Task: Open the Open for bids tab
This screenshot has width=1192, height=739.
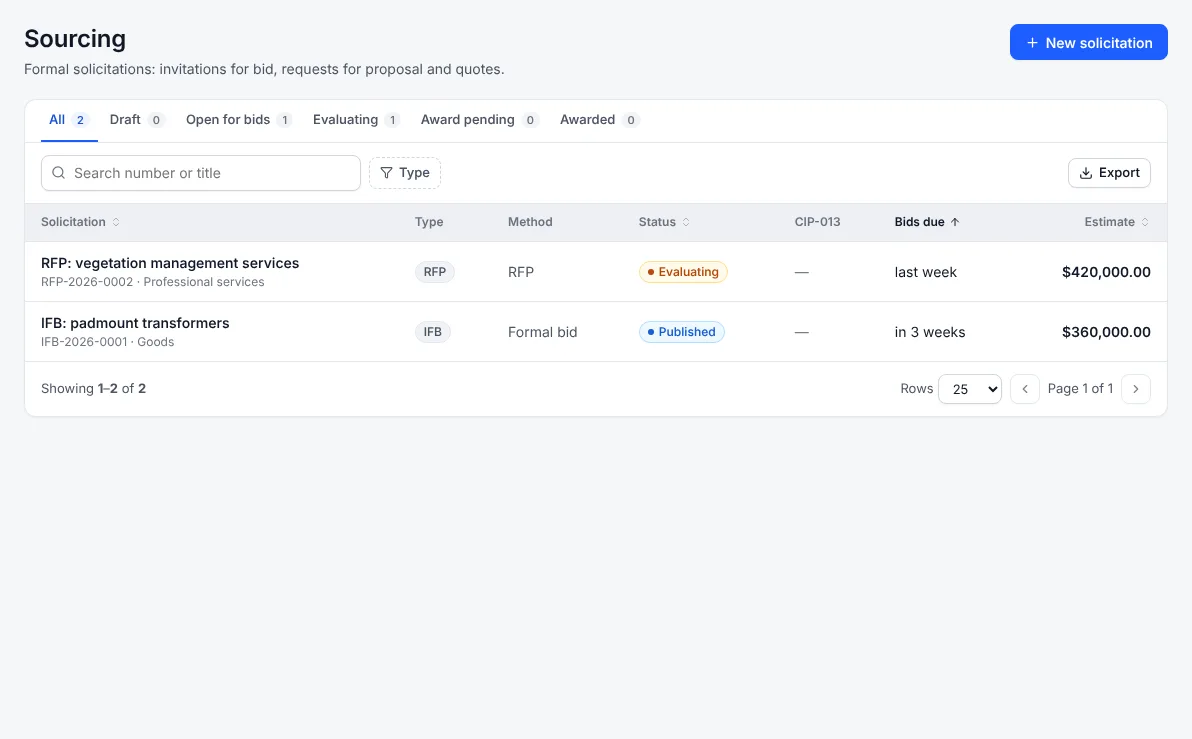Action: 239,120
